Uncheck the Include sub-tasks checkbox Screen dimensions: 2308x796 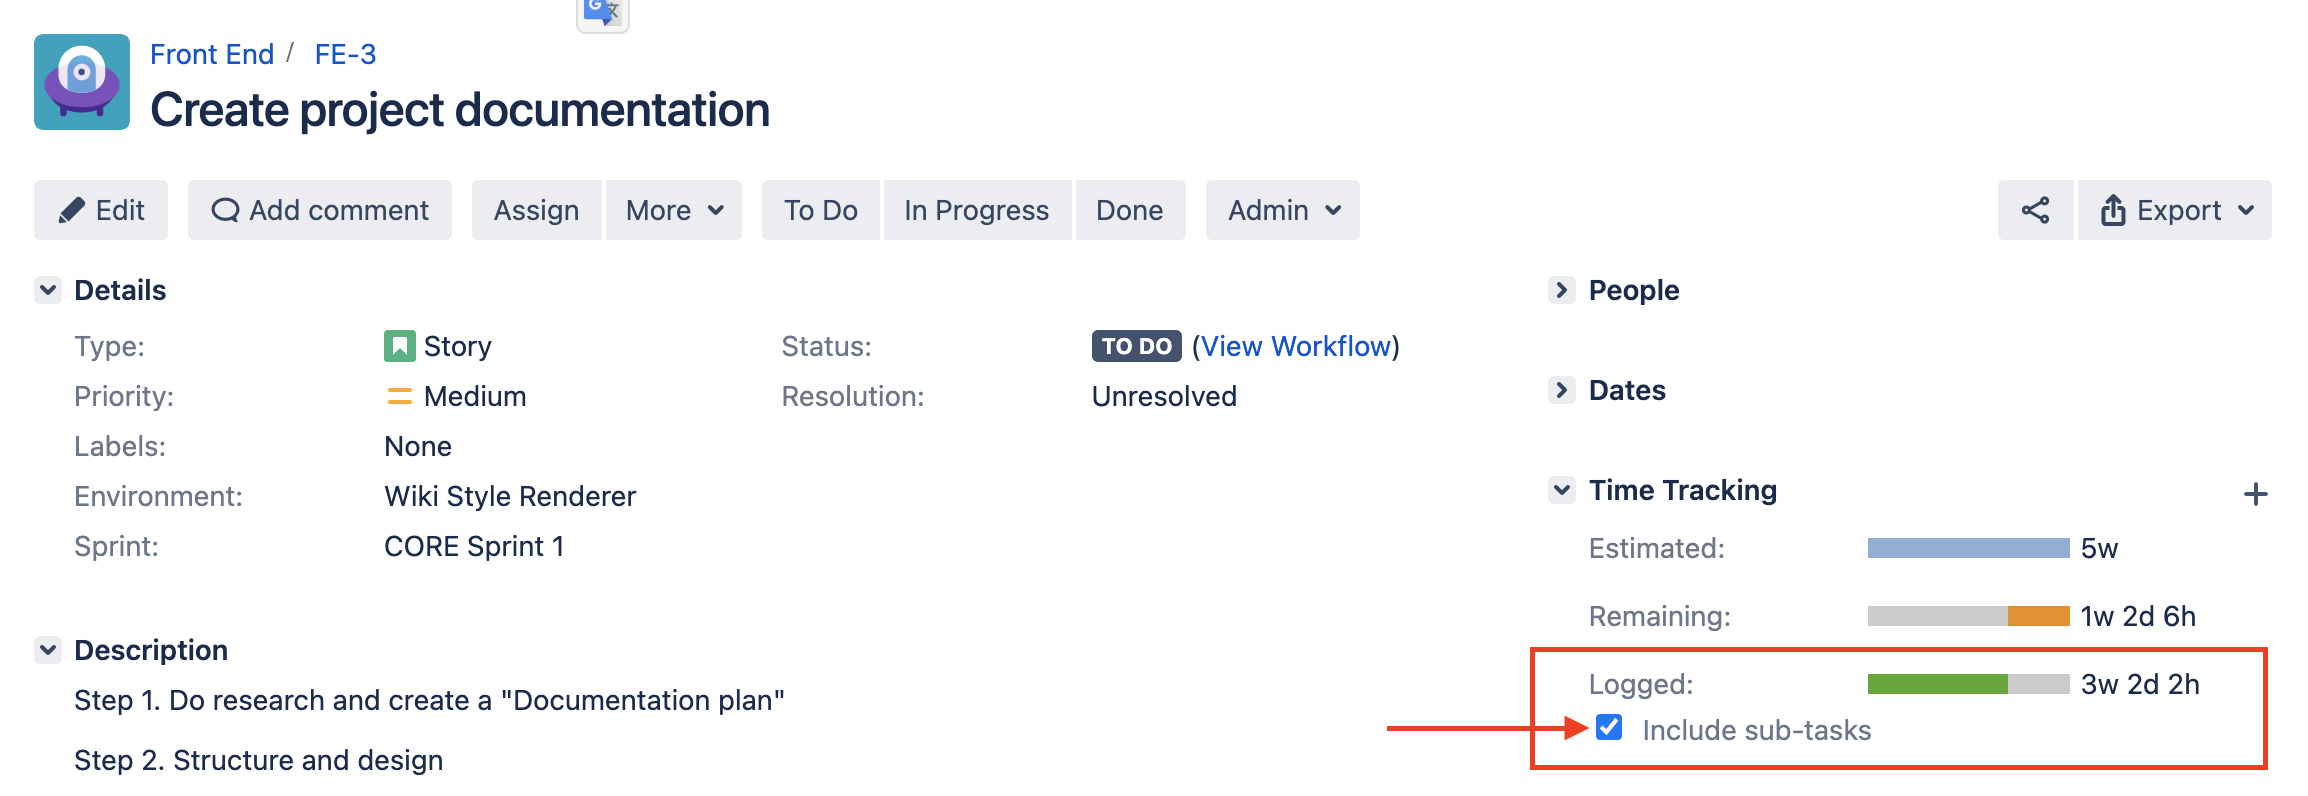(1609, 727)
